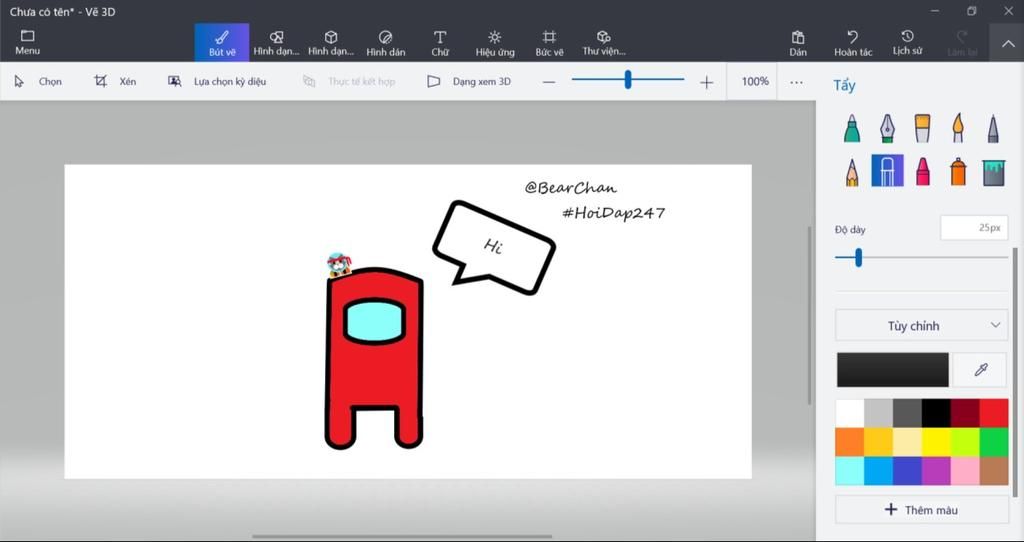The height and width of the screenshot is (542, 1024).
Task: Pick the black color swatch
Action: click(x=936, y=413)
